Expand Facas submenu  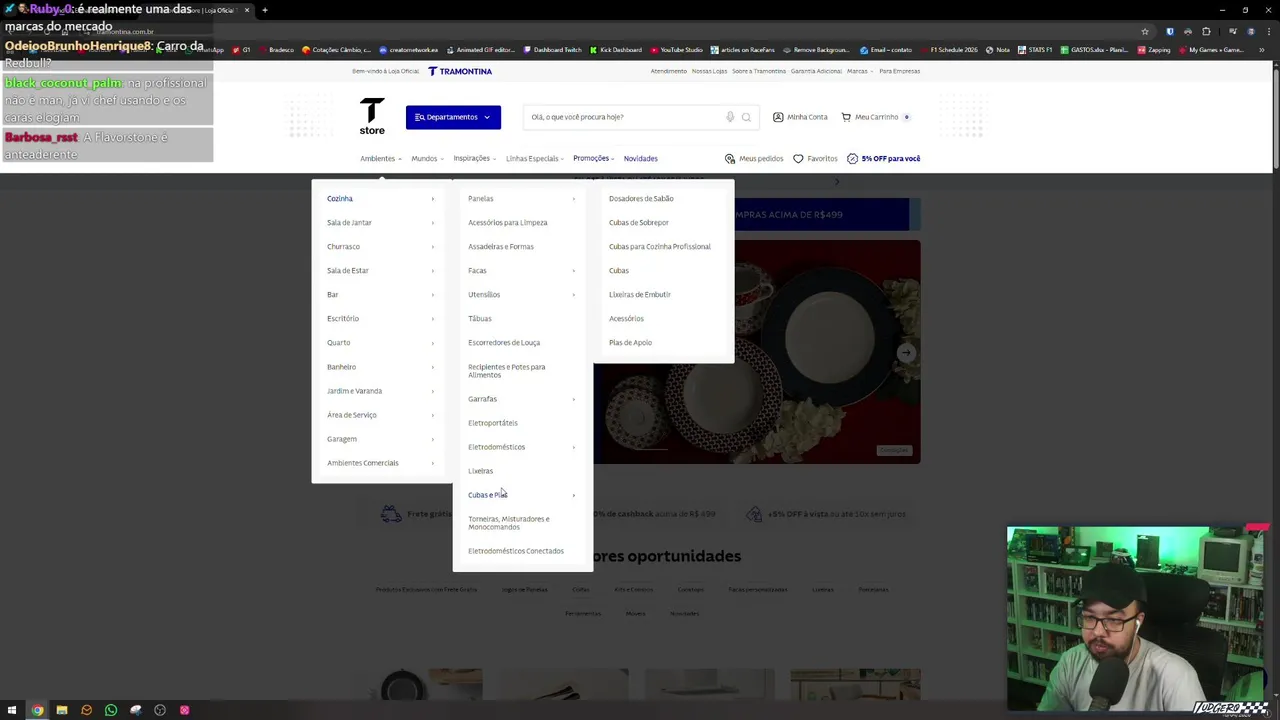522,270
